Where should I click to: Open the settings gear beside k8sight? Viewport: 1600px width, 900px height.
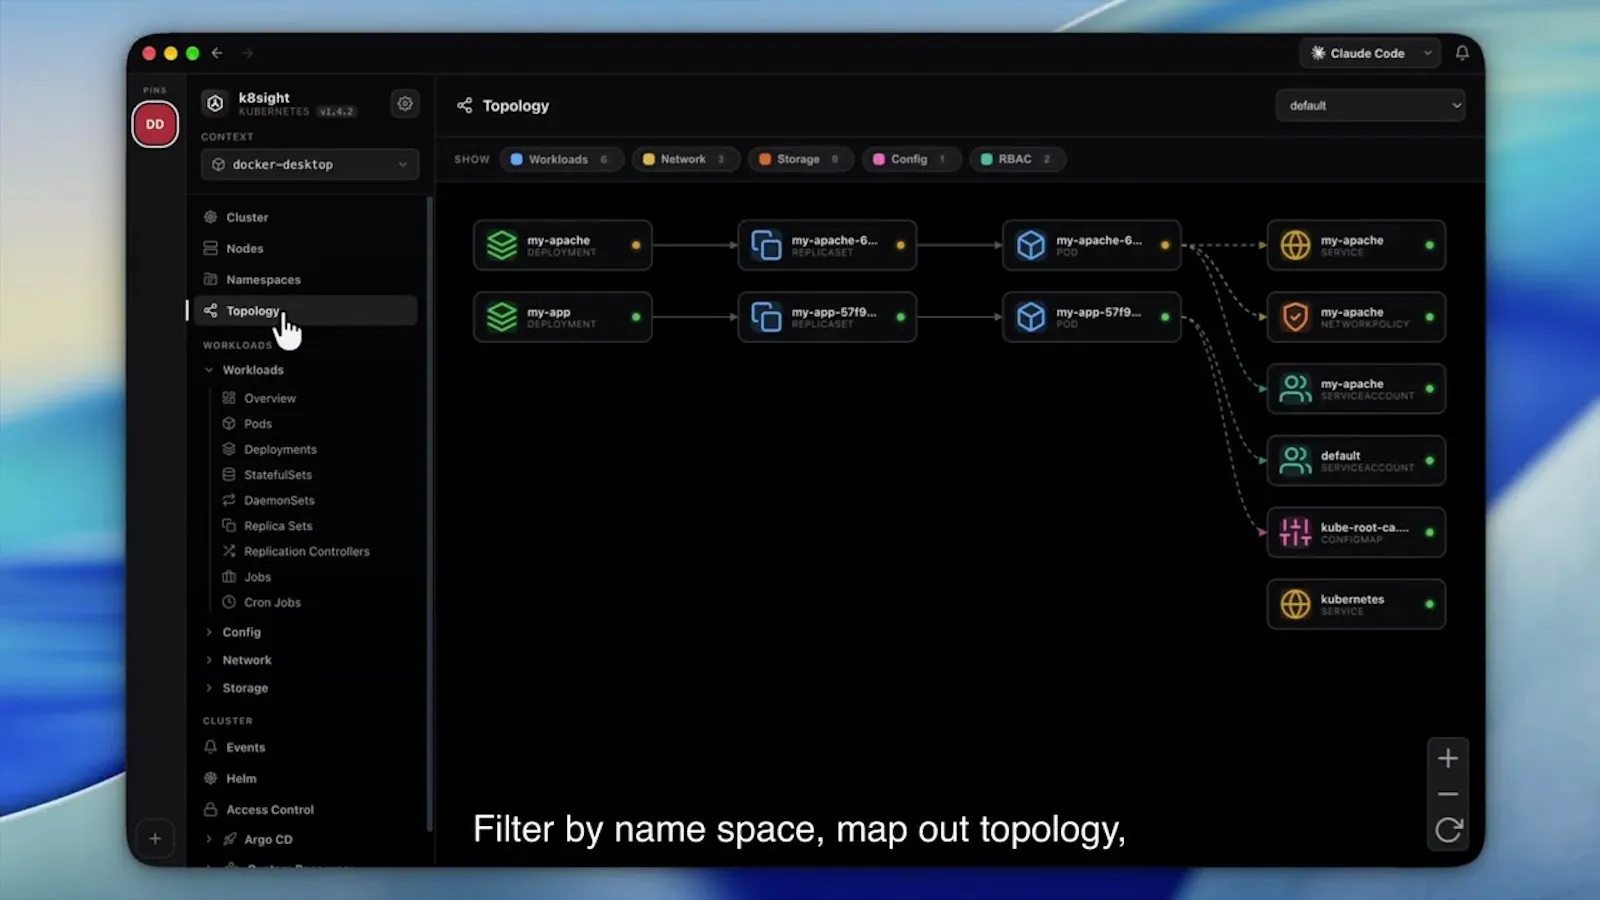405,103
